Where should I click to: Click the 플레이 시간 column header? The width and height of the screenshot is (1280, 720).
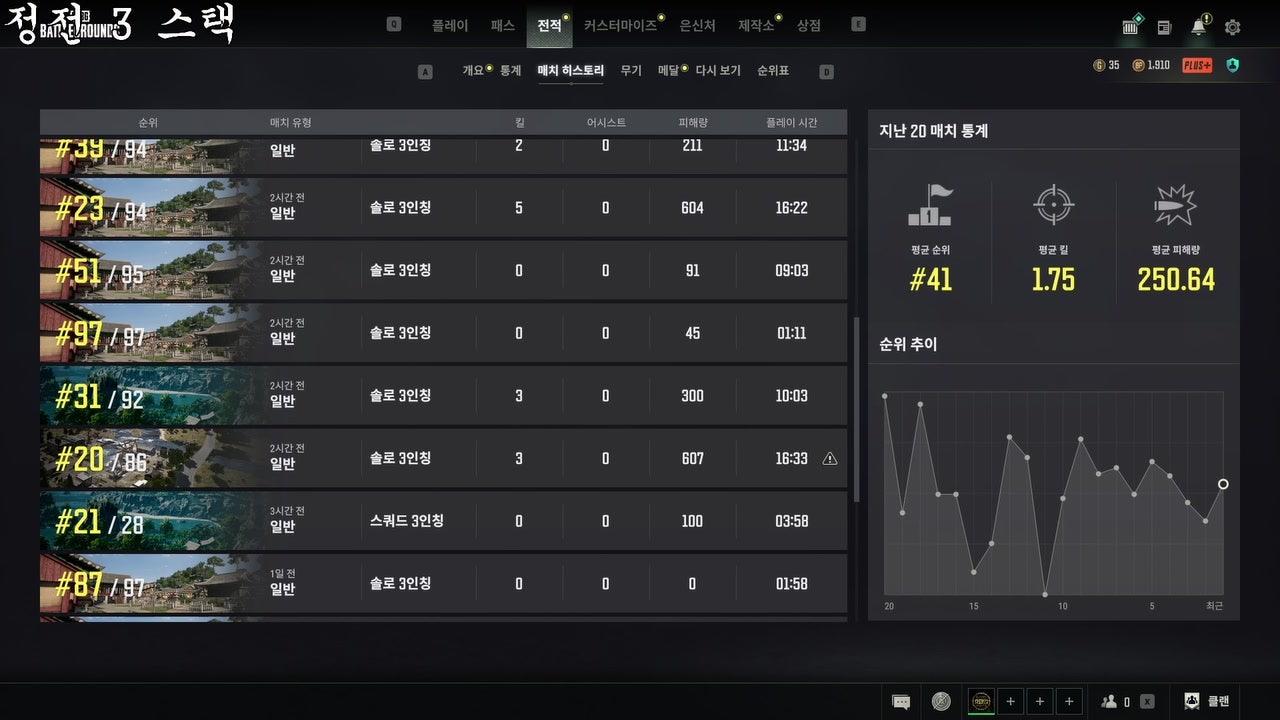coord(791,122)
